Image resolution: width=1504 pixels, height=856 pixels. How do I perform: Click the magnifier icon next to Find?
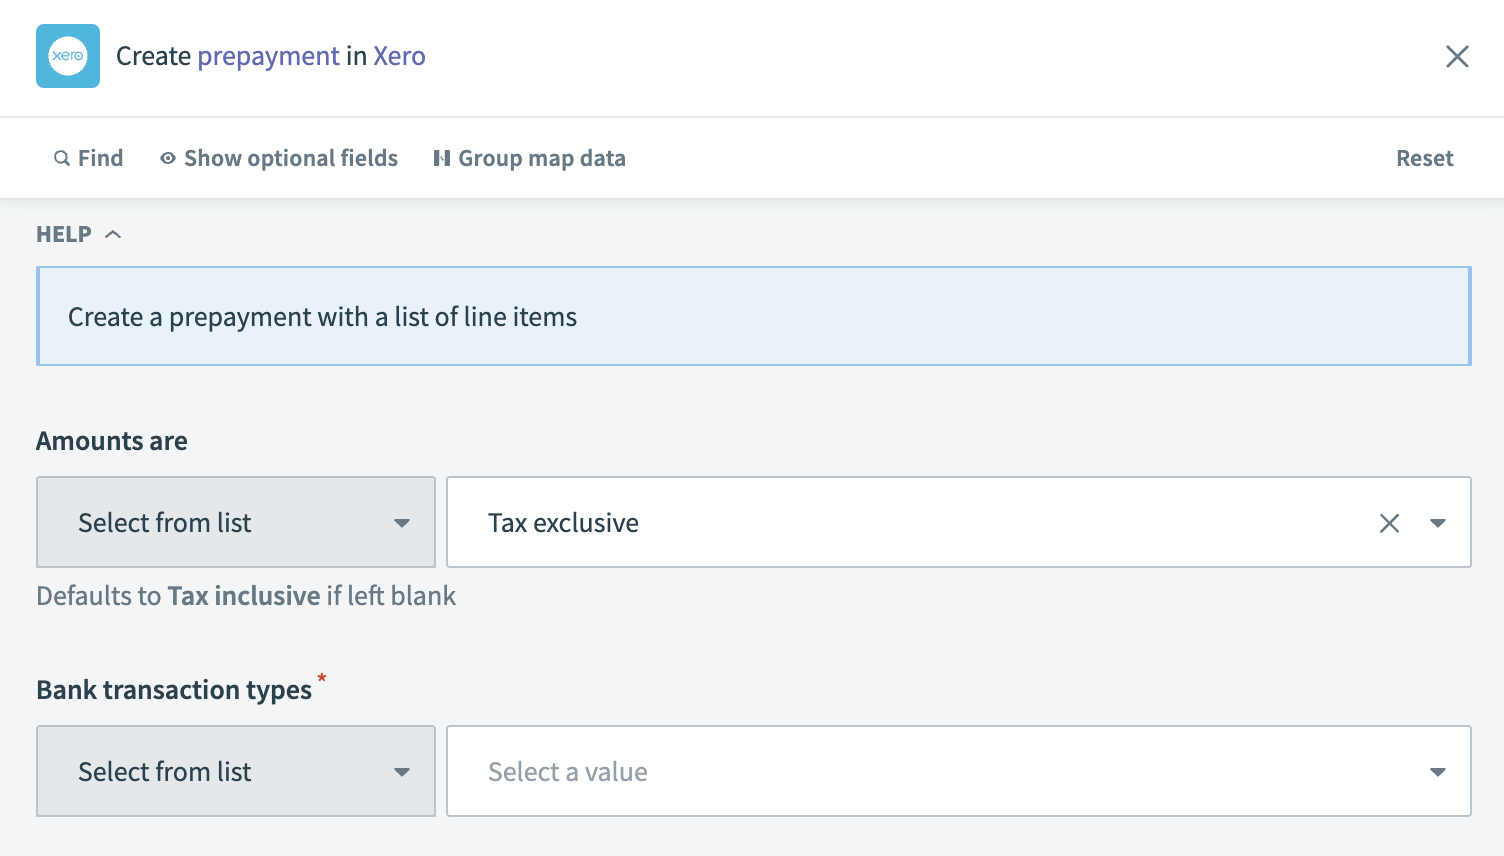coord(62,158)
